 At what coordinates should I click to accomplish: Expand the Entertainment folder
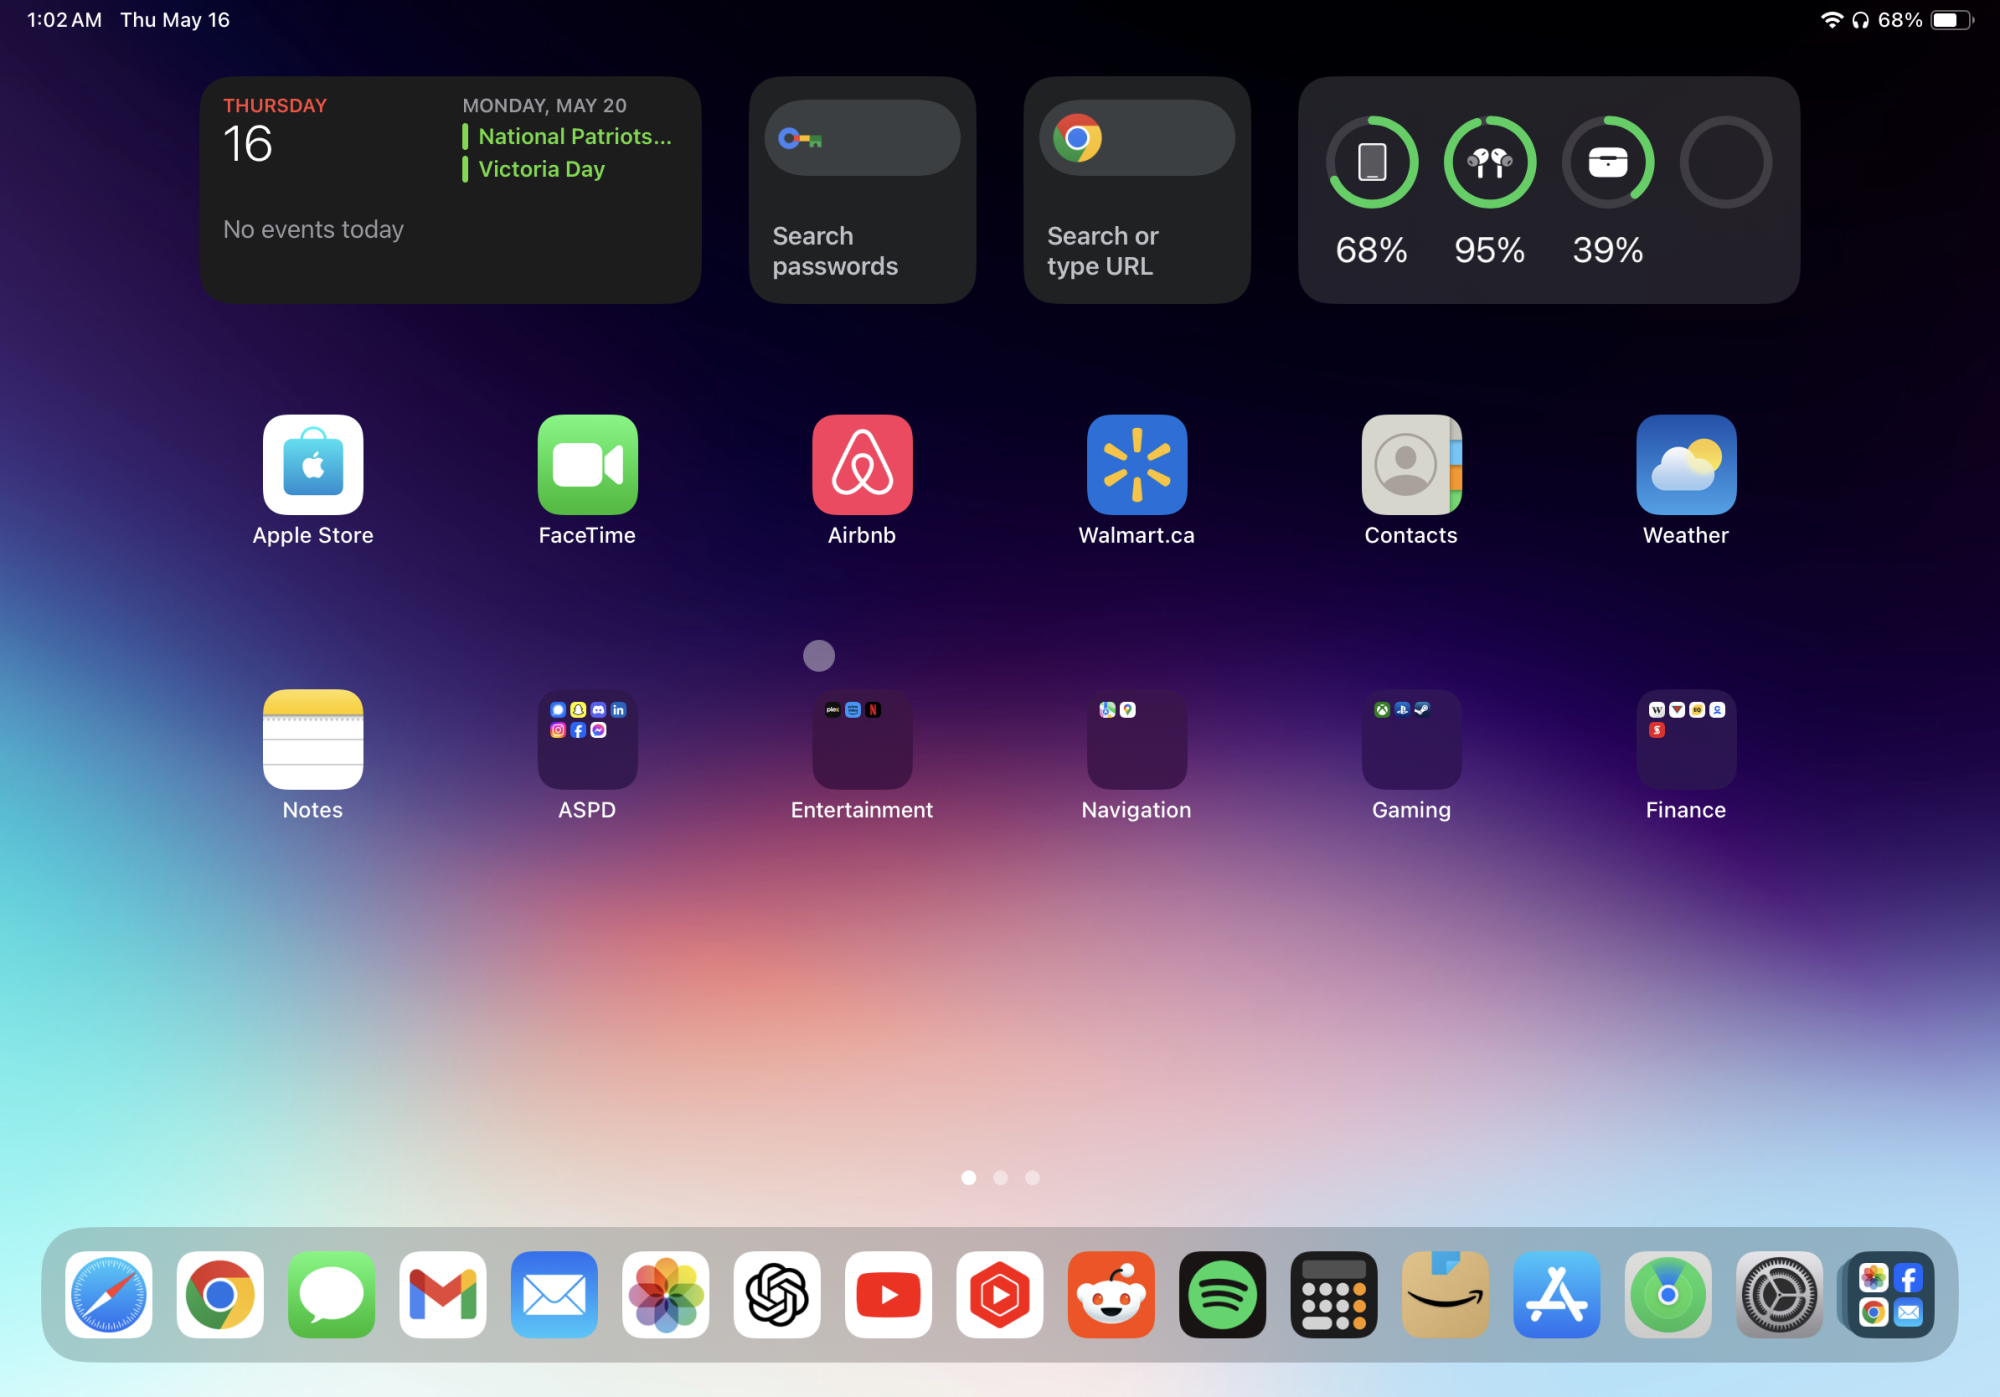click(862, 740)
